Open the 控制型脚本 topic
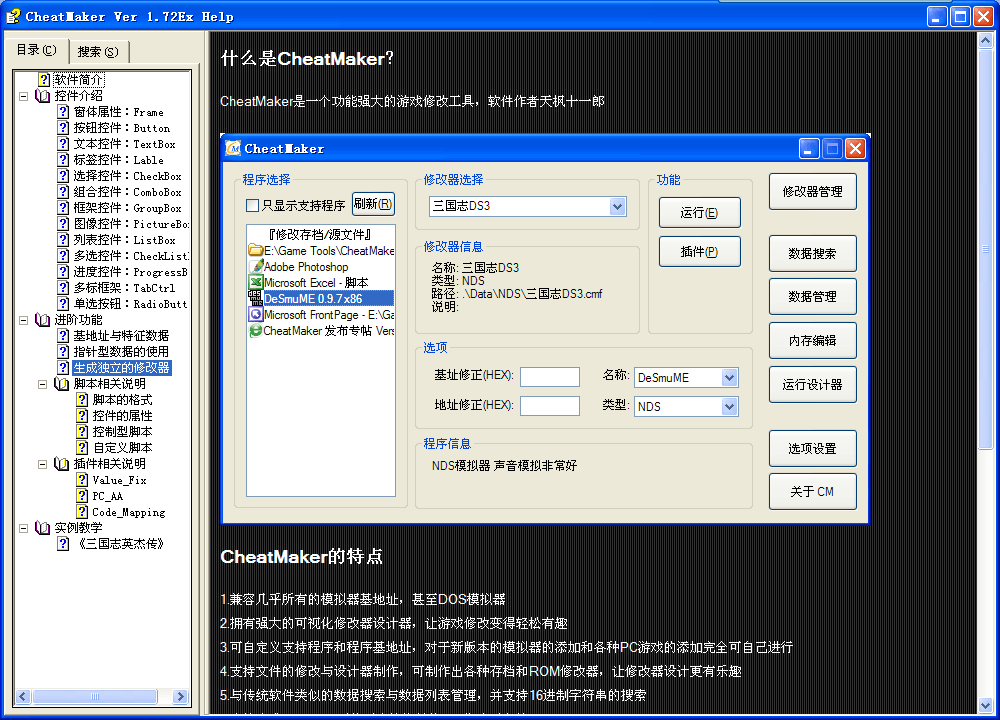 point(122,432)
